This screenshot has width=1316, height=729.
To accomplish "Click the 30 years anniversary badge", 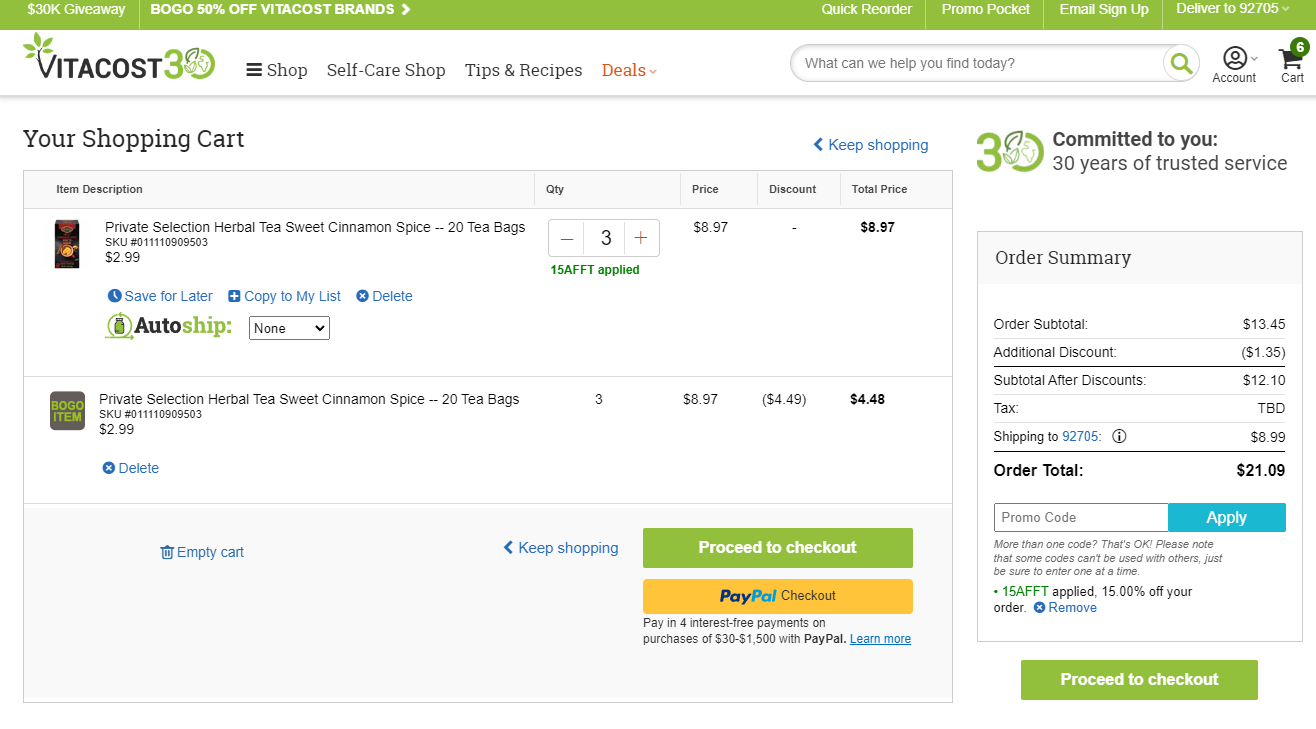I will [1010, 152].
